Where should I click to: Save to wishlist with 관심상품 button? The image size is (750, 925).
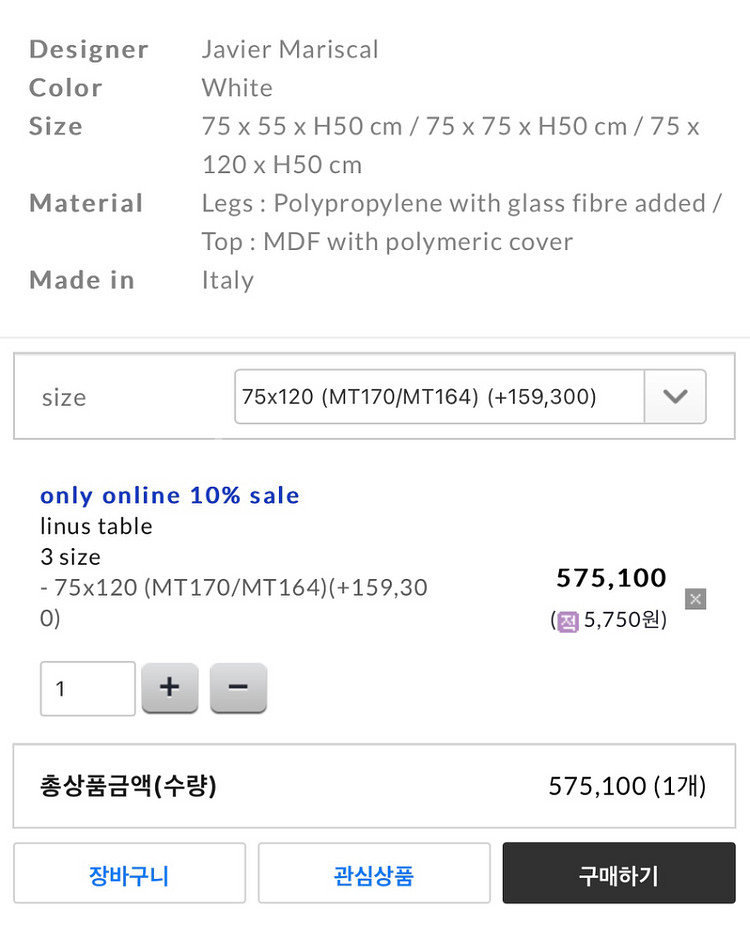pos(374,873)
